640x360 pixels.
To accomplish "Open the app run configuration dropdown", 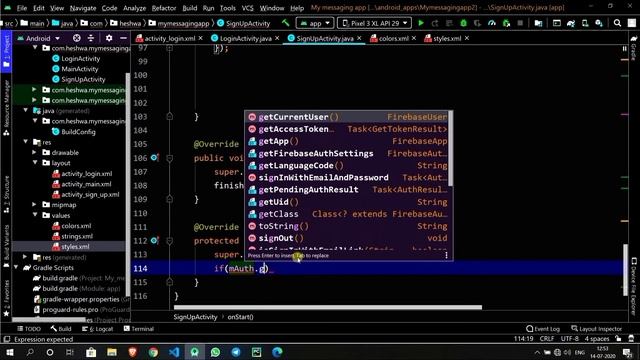I will (x=315, y=23).
